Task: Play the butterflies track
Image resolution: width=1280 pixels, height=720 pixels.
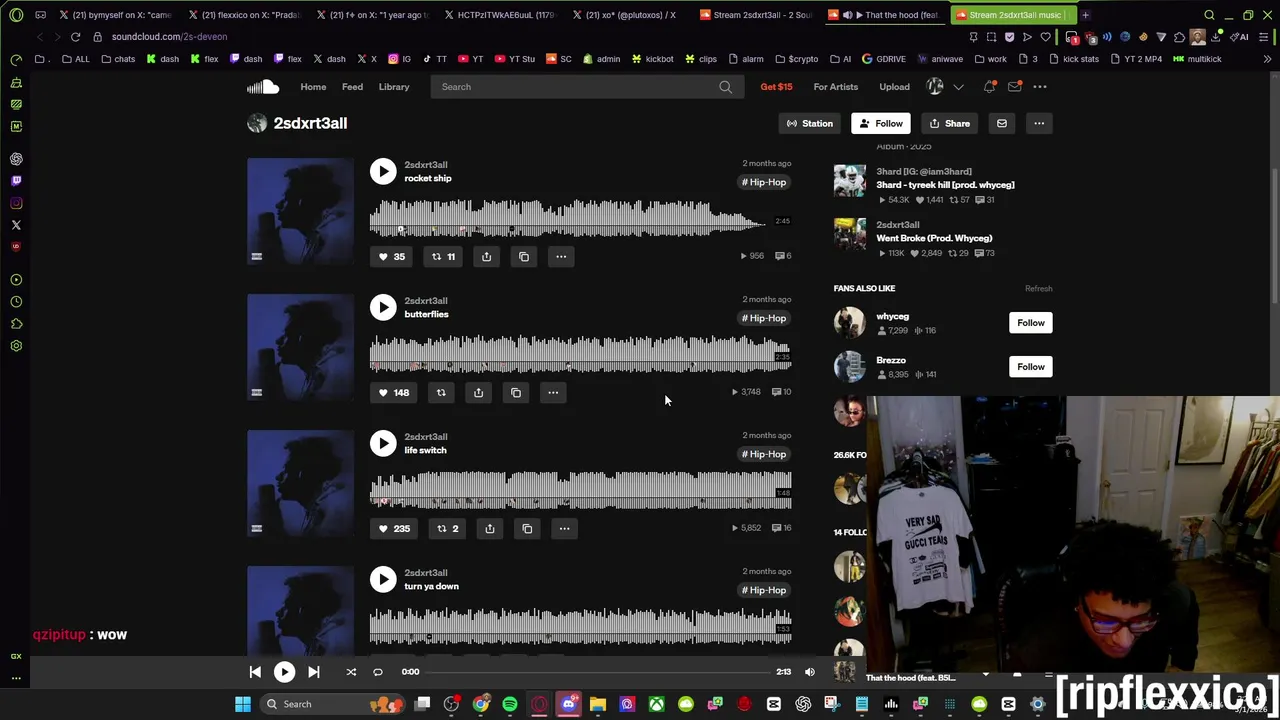Action: 383,307
